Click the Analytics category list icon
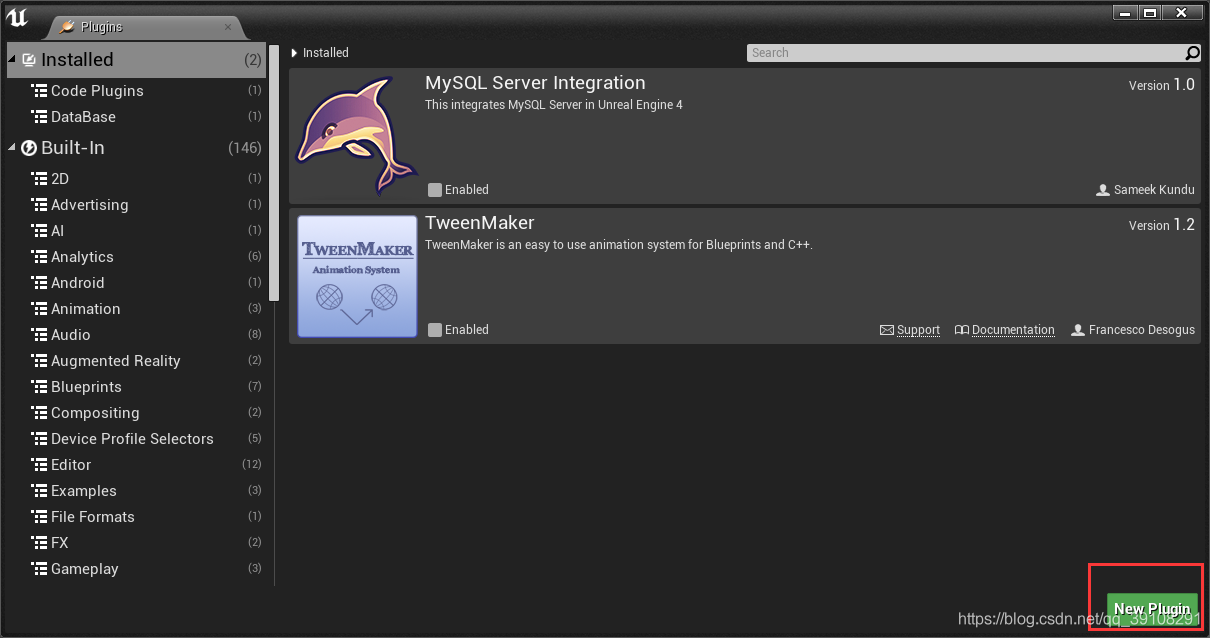Image resolution: width=1210 pixels, height=638 pixels. tap(39, 257)
